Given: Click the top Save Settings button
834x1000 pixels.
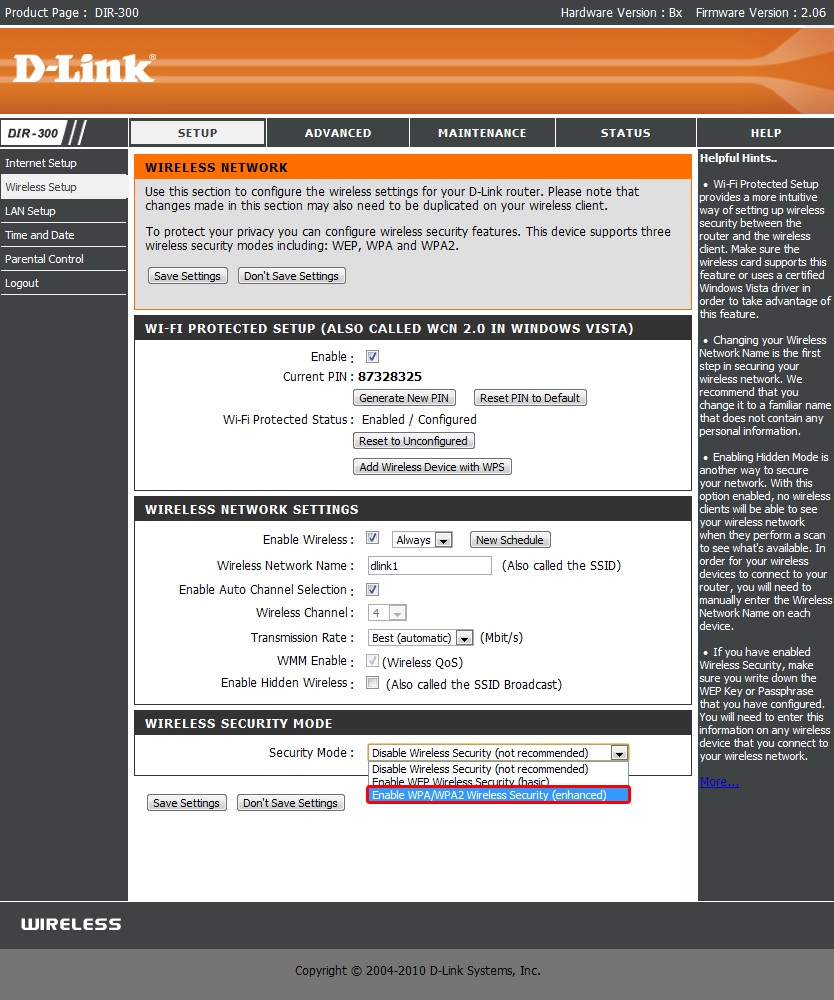Looking at the screenshot, I should click(x=187, y=276).
